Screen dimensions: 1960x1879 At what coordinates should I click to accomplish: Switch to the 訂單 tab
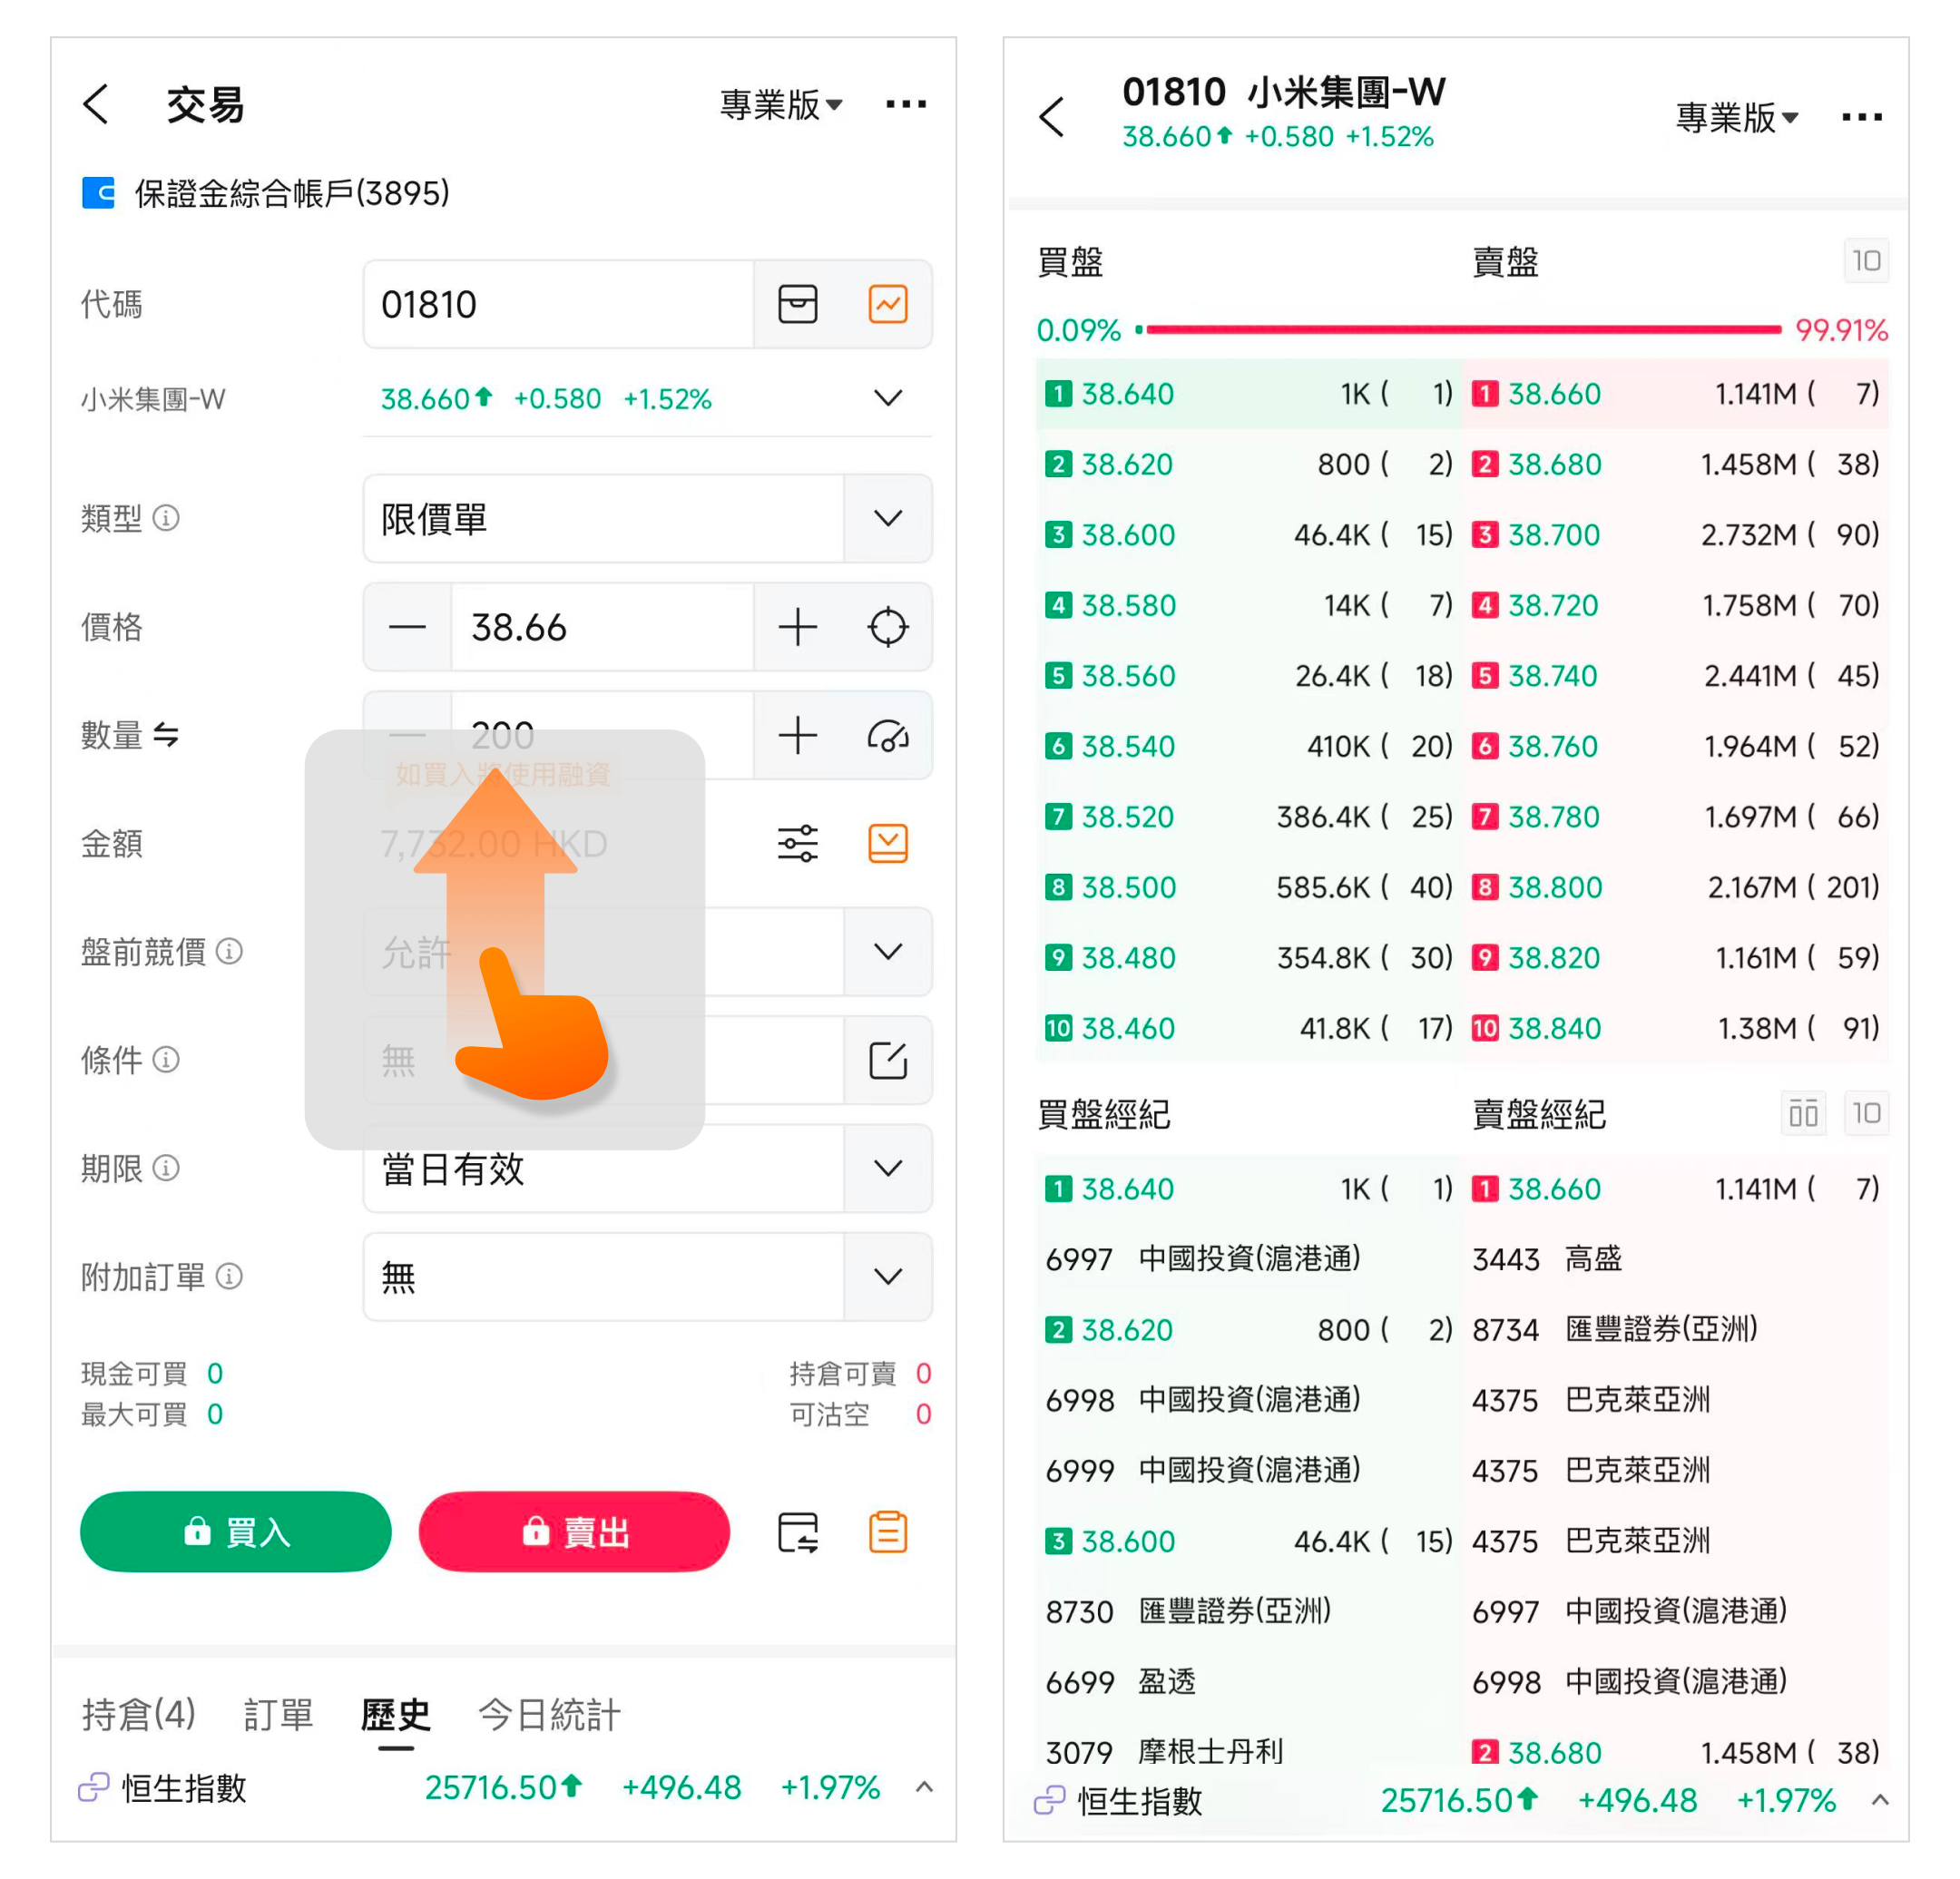coord(278,1715)
